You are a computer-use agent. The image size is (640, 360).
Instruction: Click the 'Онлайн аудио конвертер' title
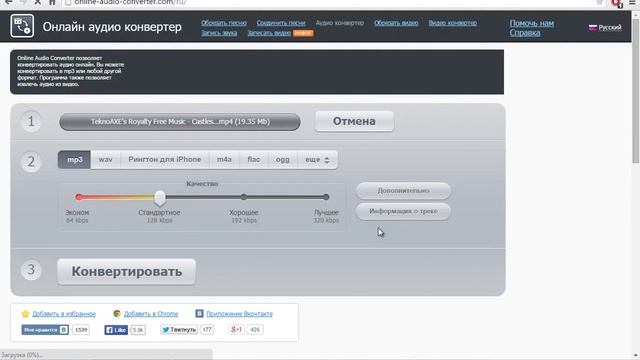[112, 27]
